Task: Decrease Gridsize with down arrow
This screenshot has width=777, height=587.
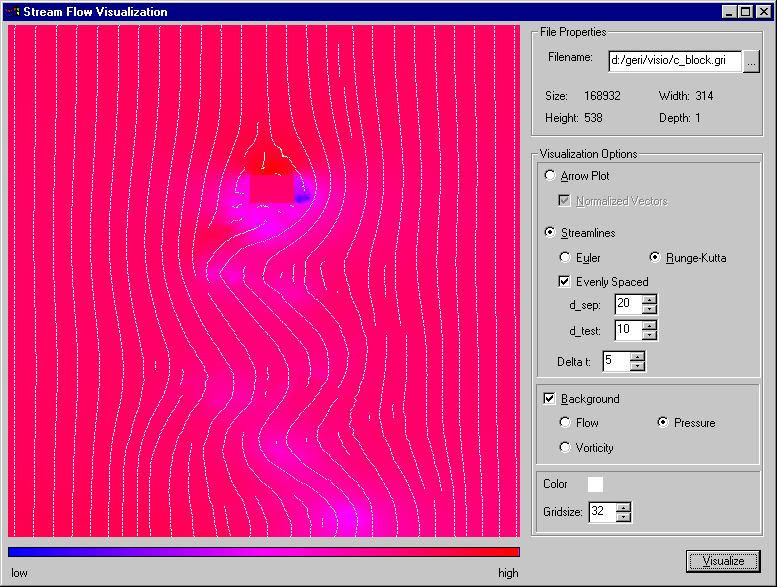Action: [x=624, y=517]
